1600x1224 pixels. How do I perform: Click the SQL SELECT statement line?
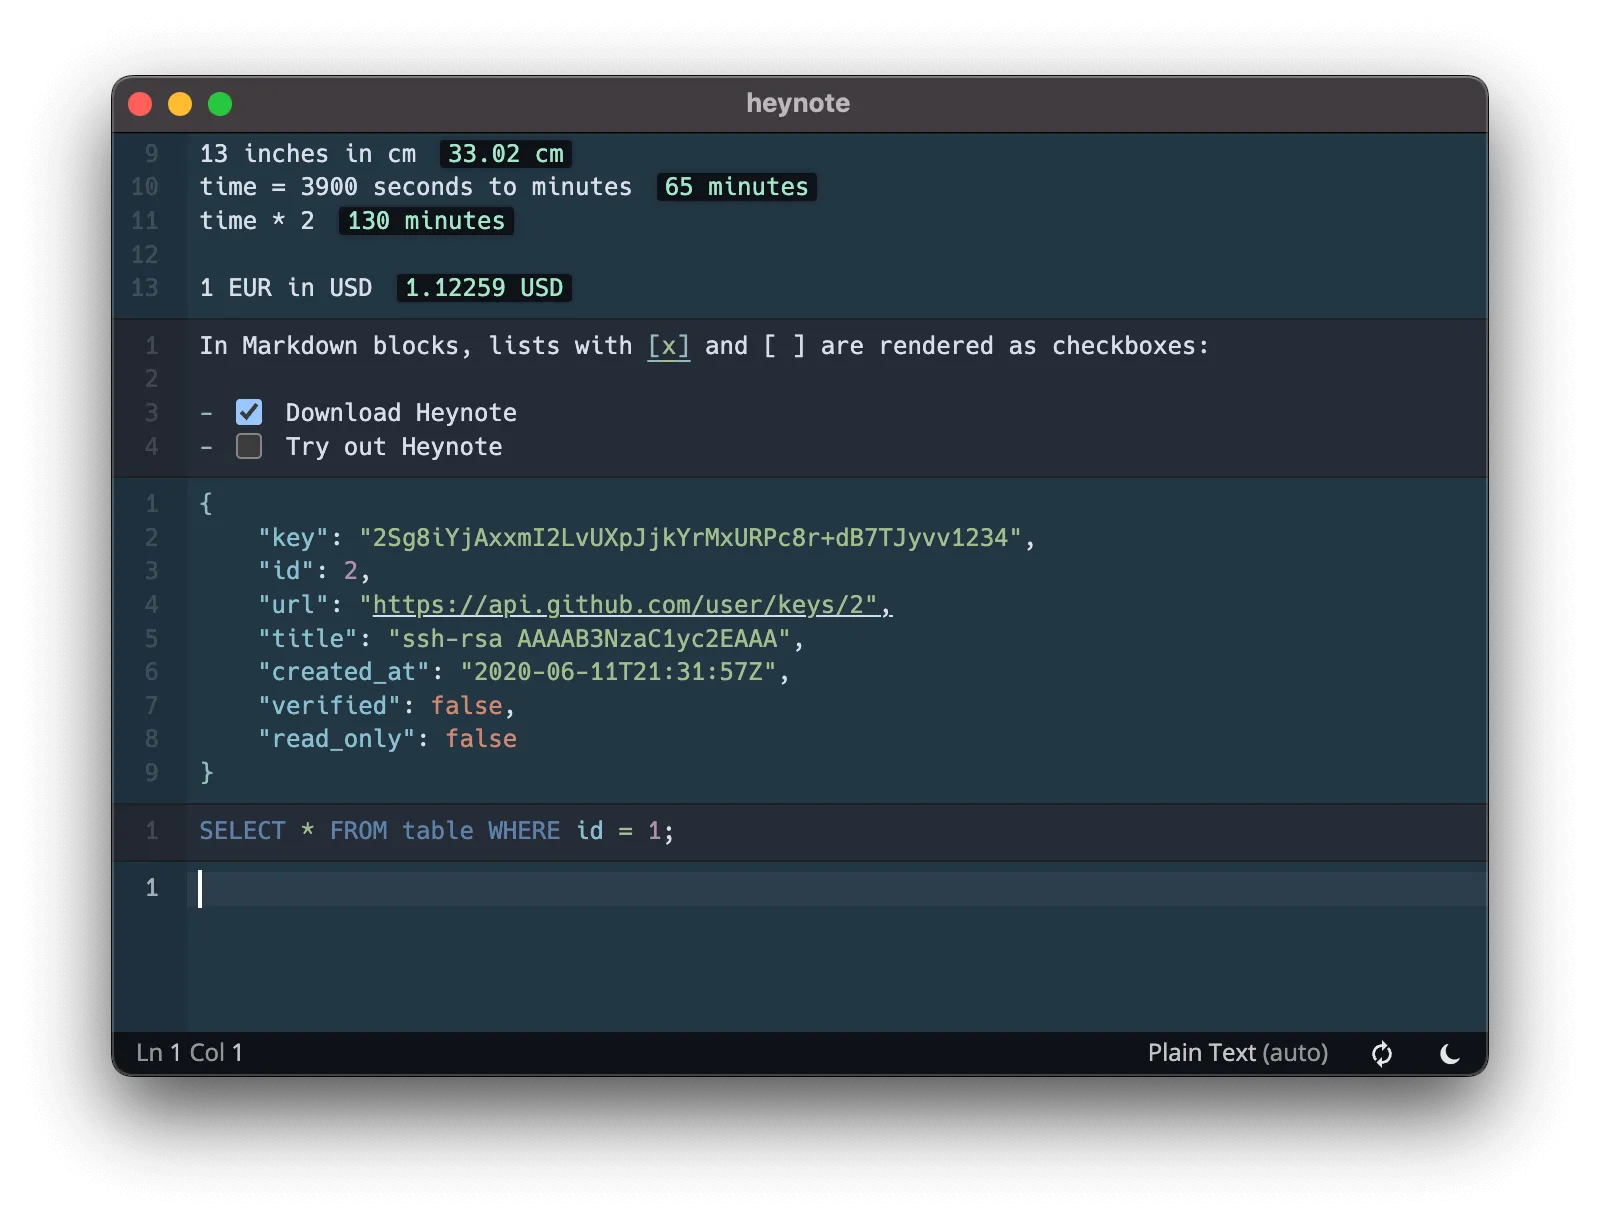(x=436, y=831)
